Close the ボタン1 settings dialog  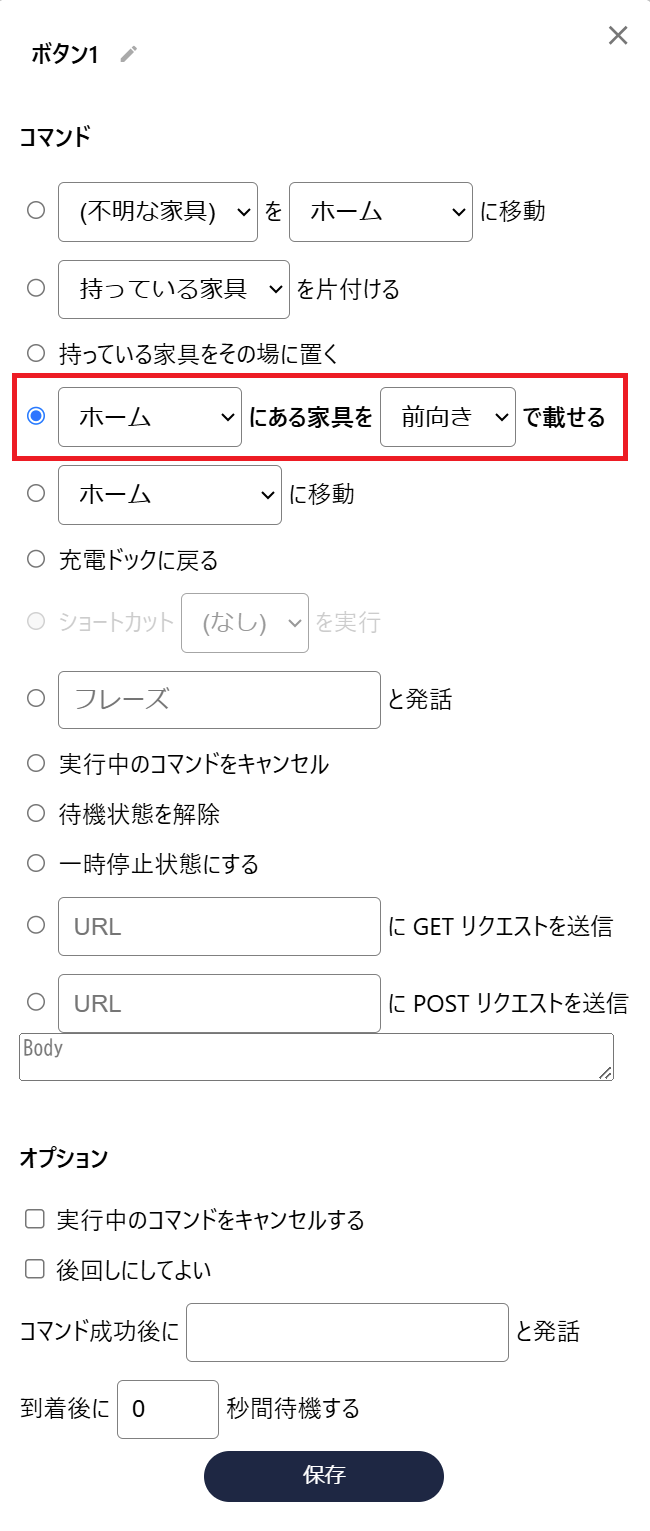(618, 36)
